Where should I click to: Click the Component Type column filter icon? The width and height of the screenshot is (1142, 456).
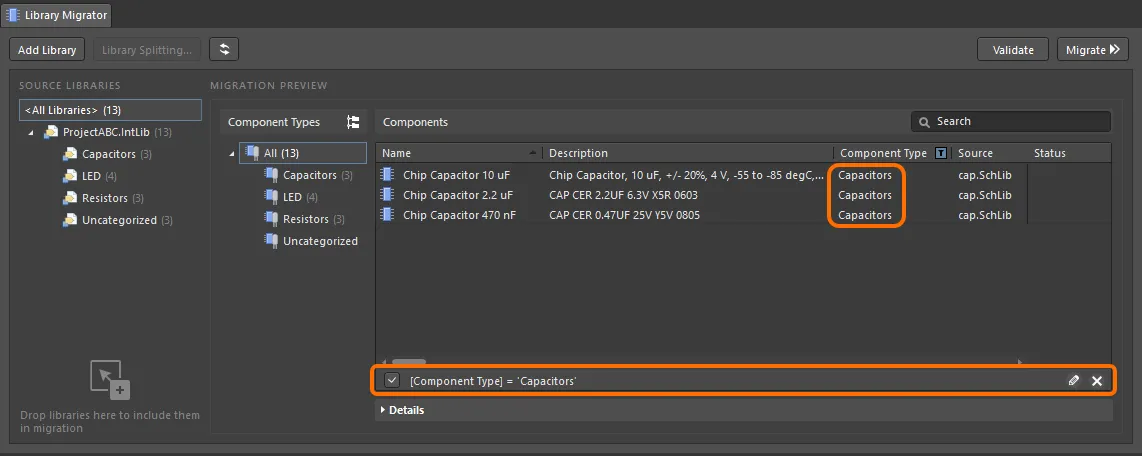pyautogui.click(x=940, y=153)
